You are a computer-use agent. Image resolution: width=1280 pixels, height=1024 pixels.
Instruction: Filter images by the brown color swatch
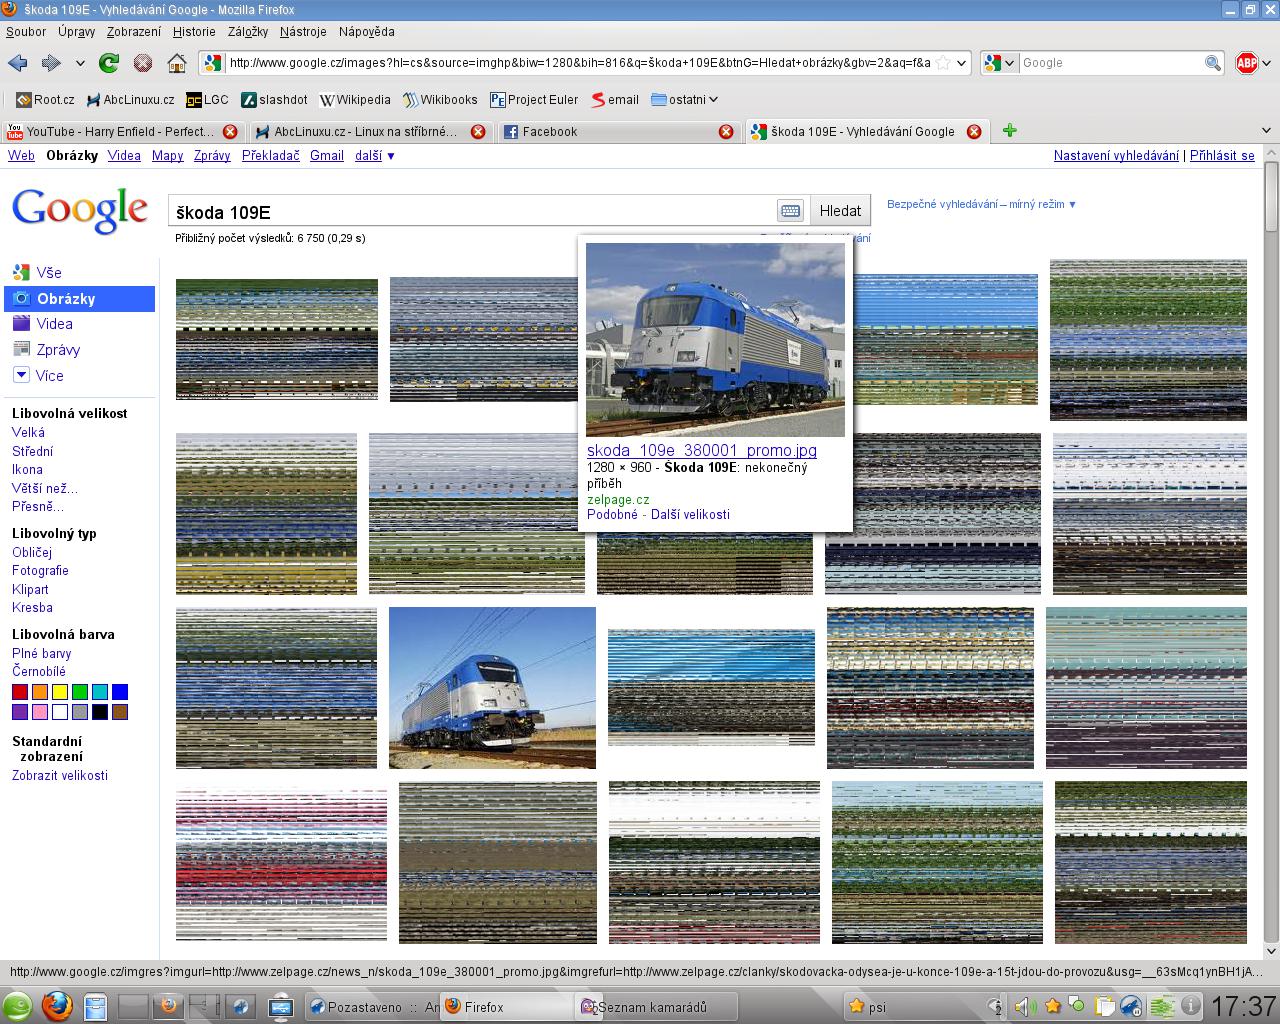click(x=120, y=712)
